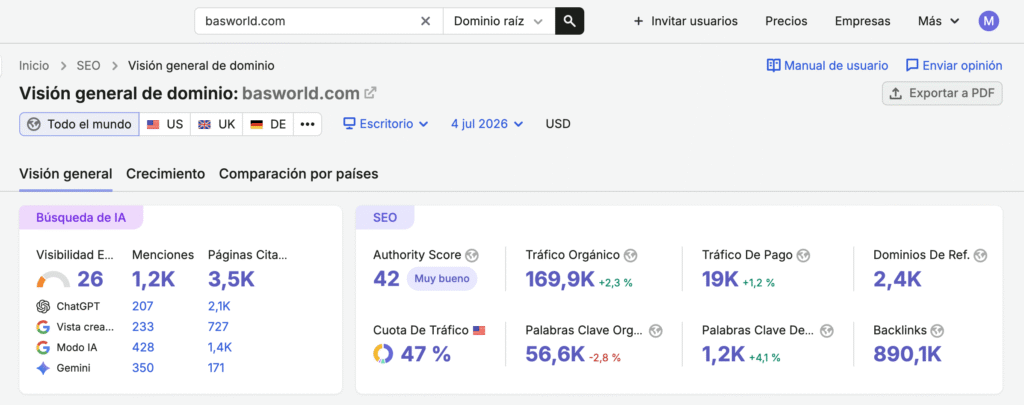Click visibility score 26
Image resolution: width=1024 pixels, height=405 pixels.
(x=90, y=279)
